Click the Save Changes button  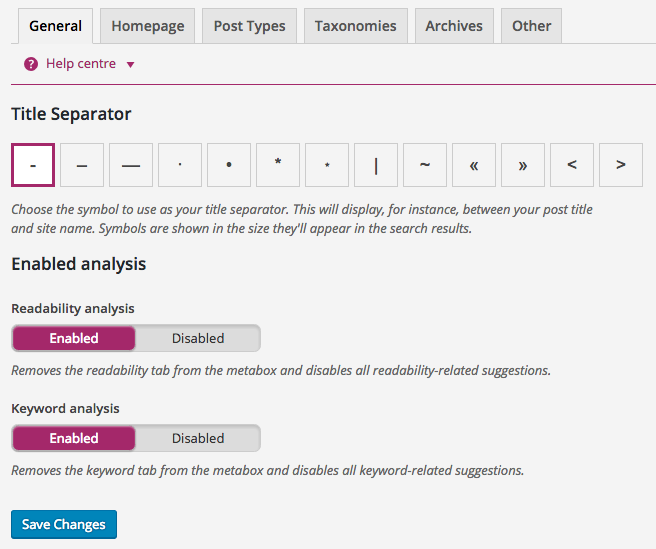[x=64, y=524]
